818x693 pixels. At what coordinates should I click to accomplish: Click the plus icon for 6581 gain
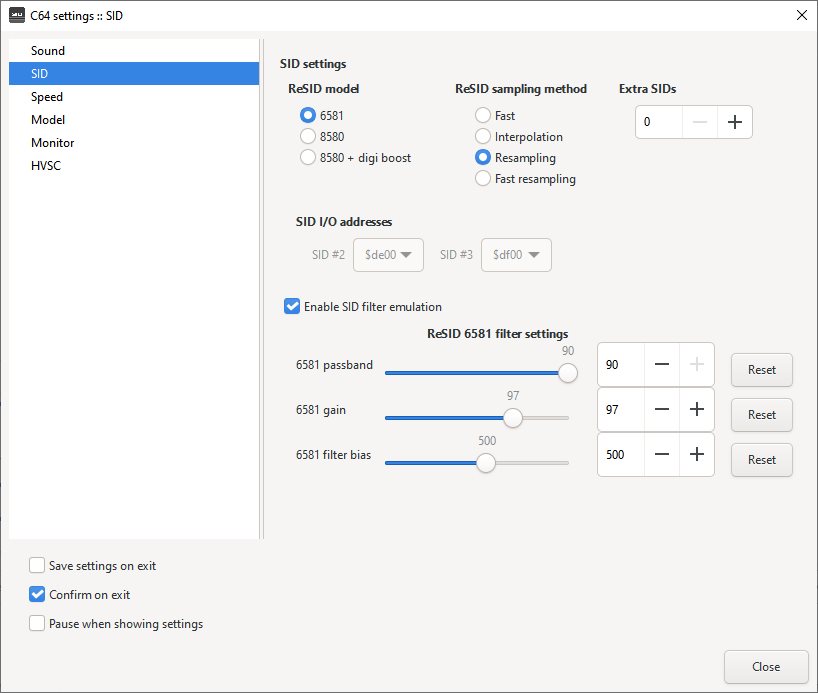click(x=697, y=409)
